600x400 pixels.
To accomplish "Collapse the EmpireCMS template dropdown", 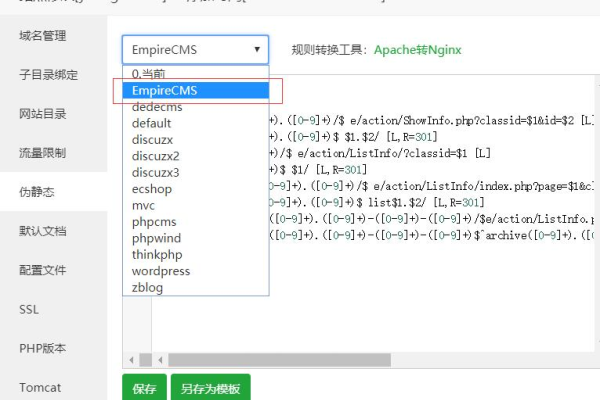I will pos(195,48).
